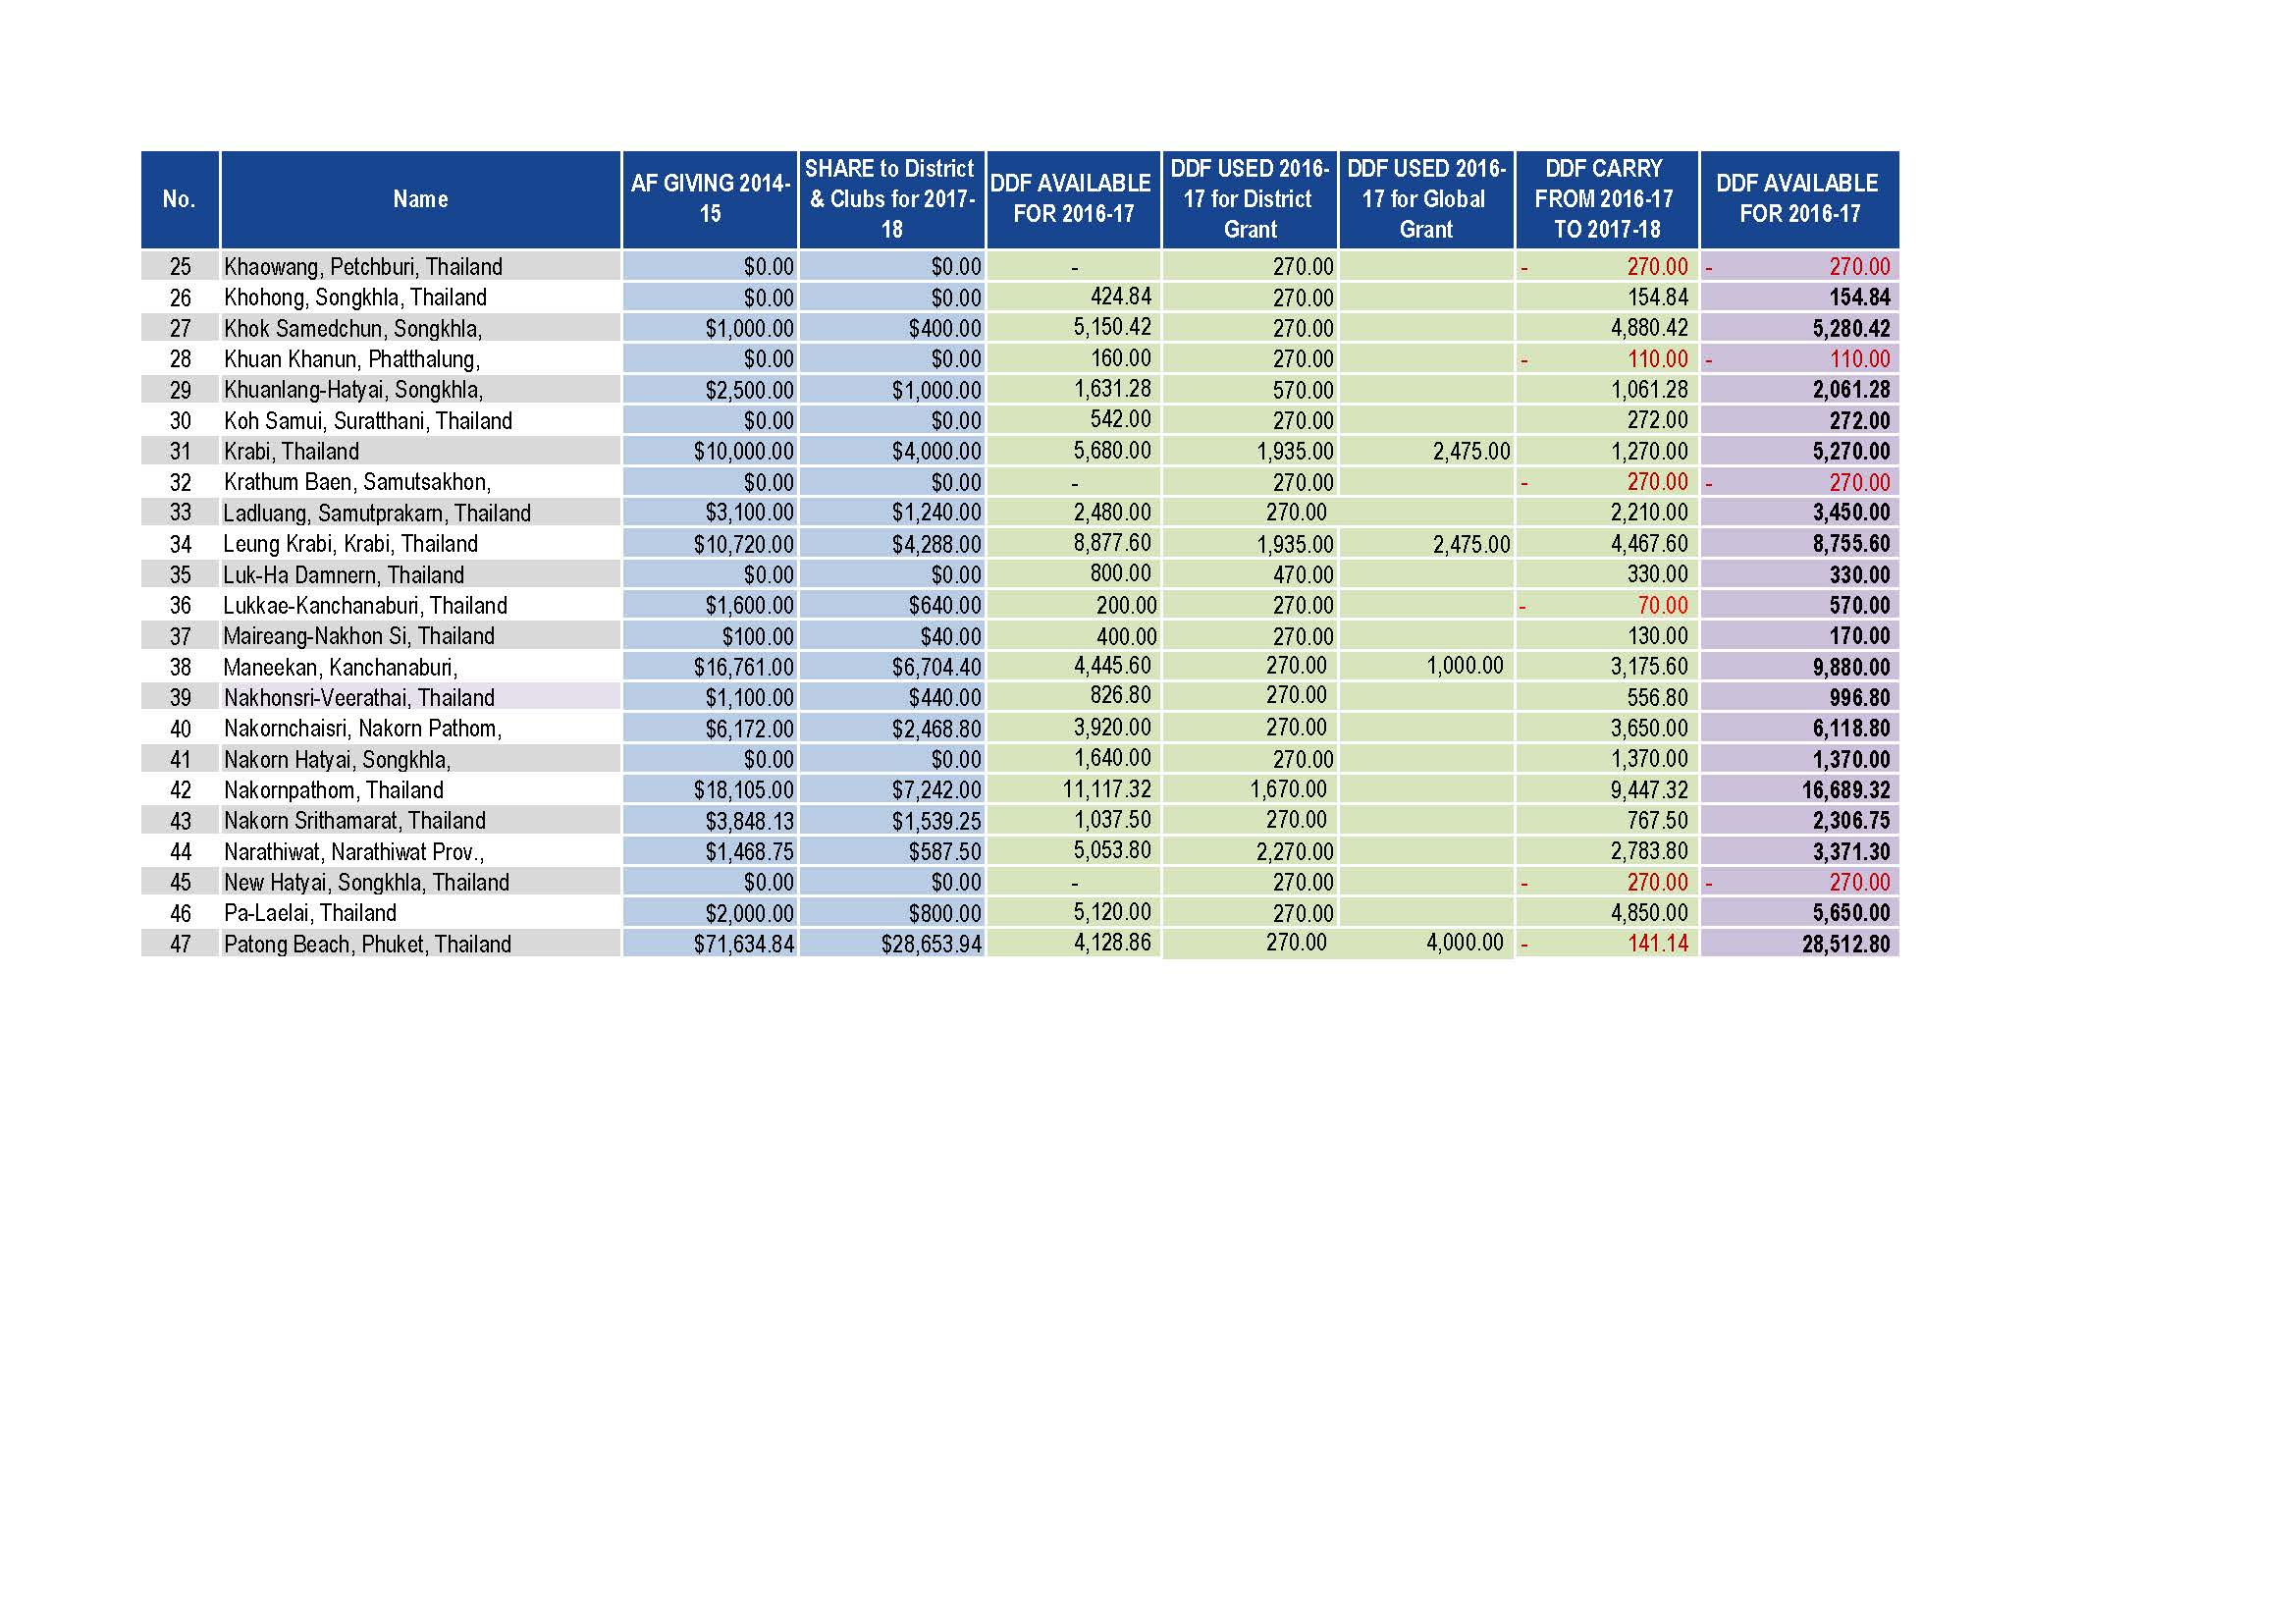Click "New Hatyai, Songkhla, Thailand"
The height and width of the screenshot is (1624, 2296).
point(366,883)
